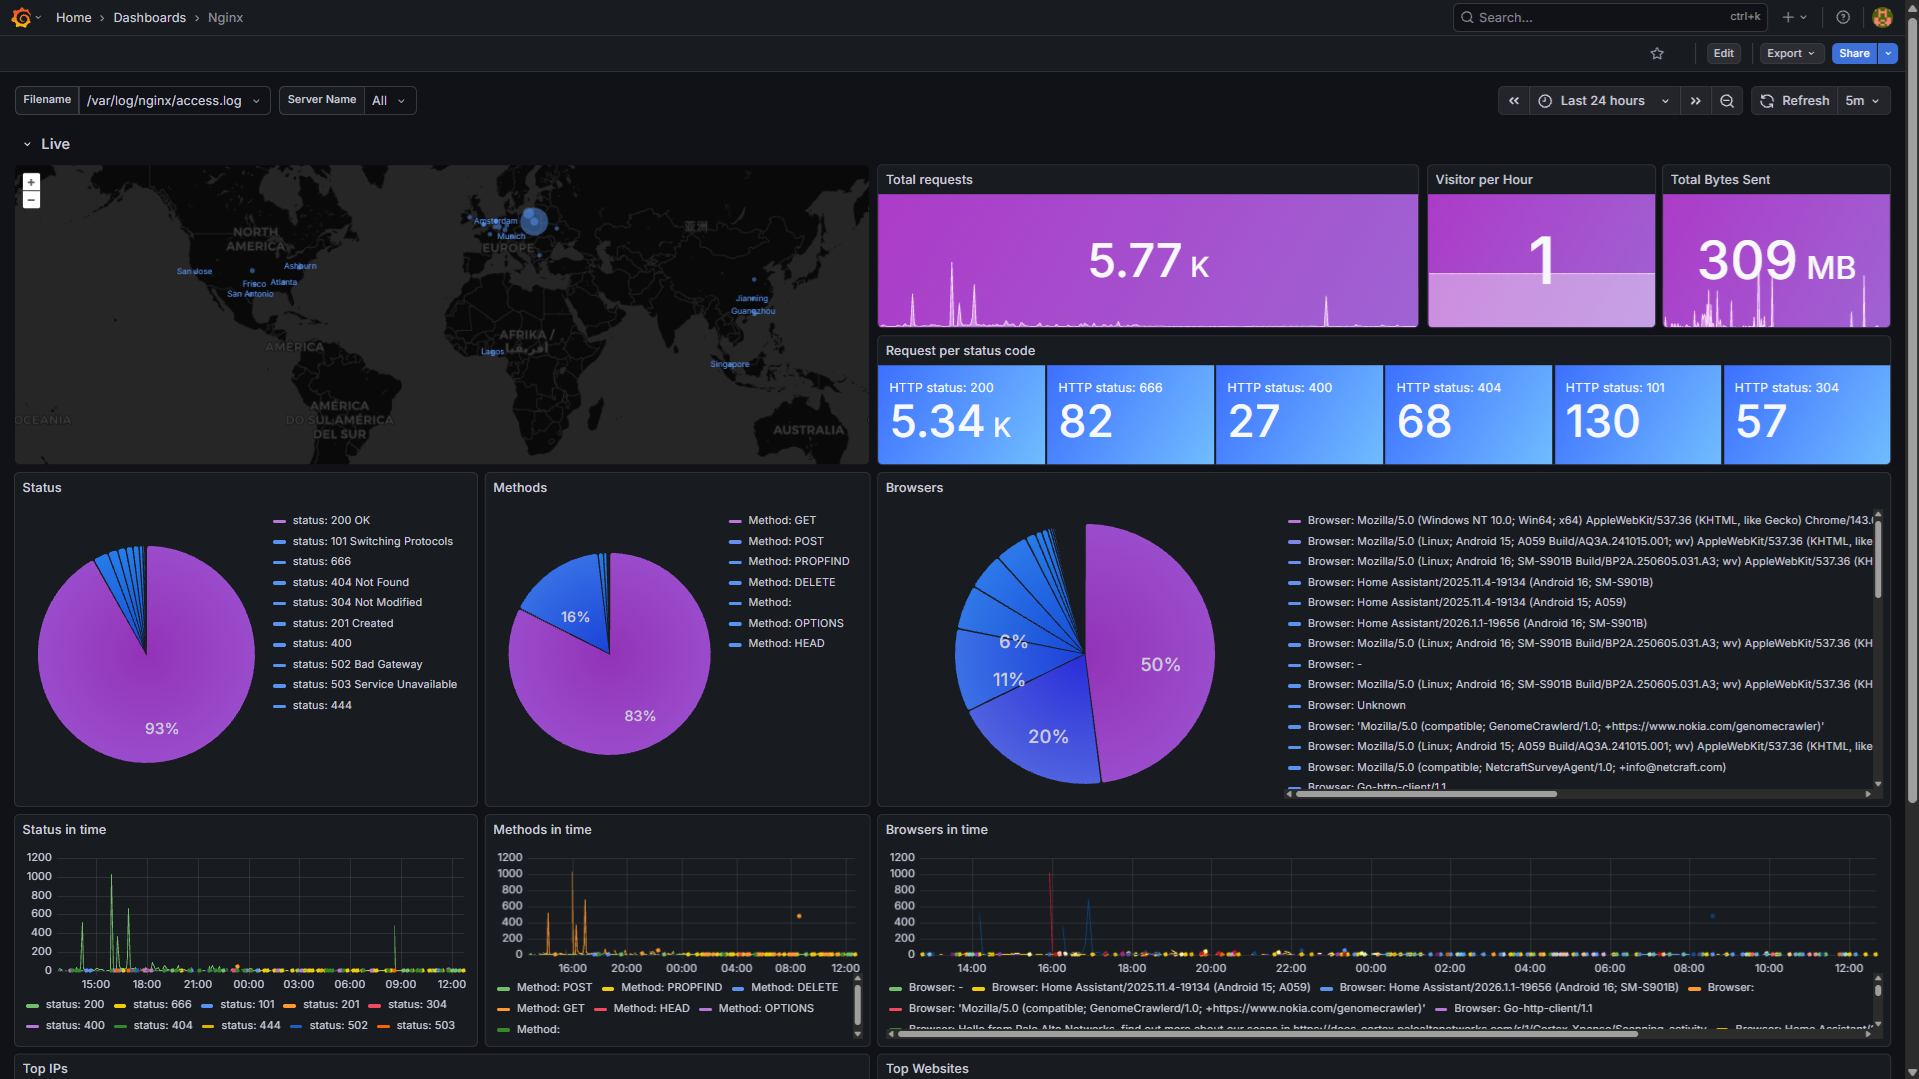The image size is (1919, 1079).
Task: Navigate to Dashboards breadcrumb
Action: coord(149,18)
